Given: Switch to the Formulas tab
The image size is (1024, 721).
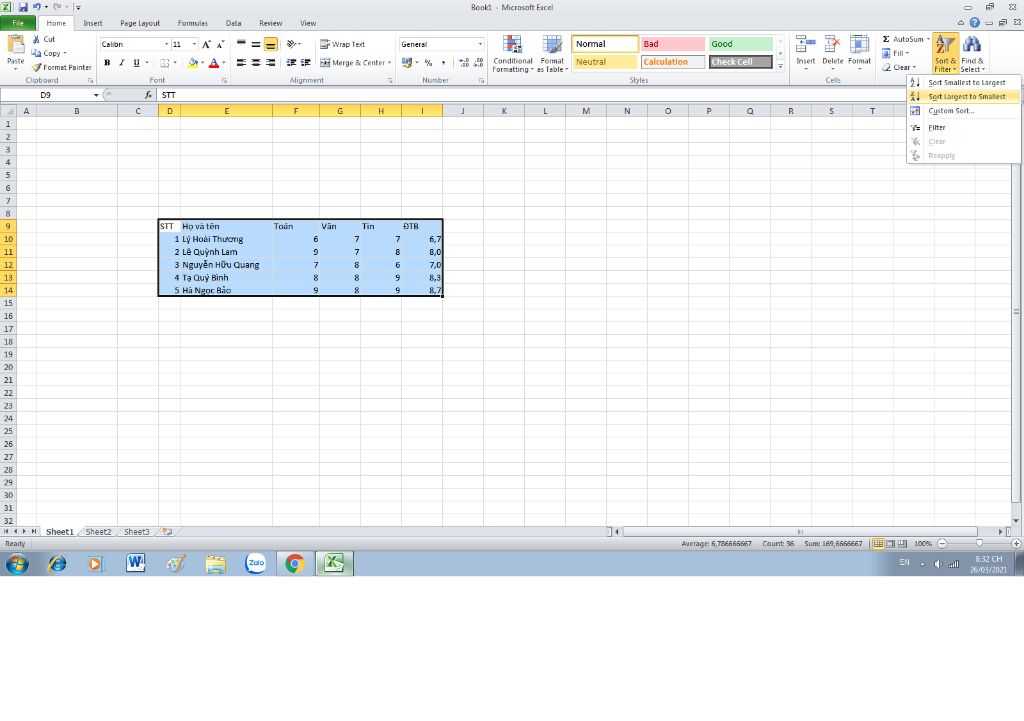Looking at the screenshot, I should coord(193,23).
